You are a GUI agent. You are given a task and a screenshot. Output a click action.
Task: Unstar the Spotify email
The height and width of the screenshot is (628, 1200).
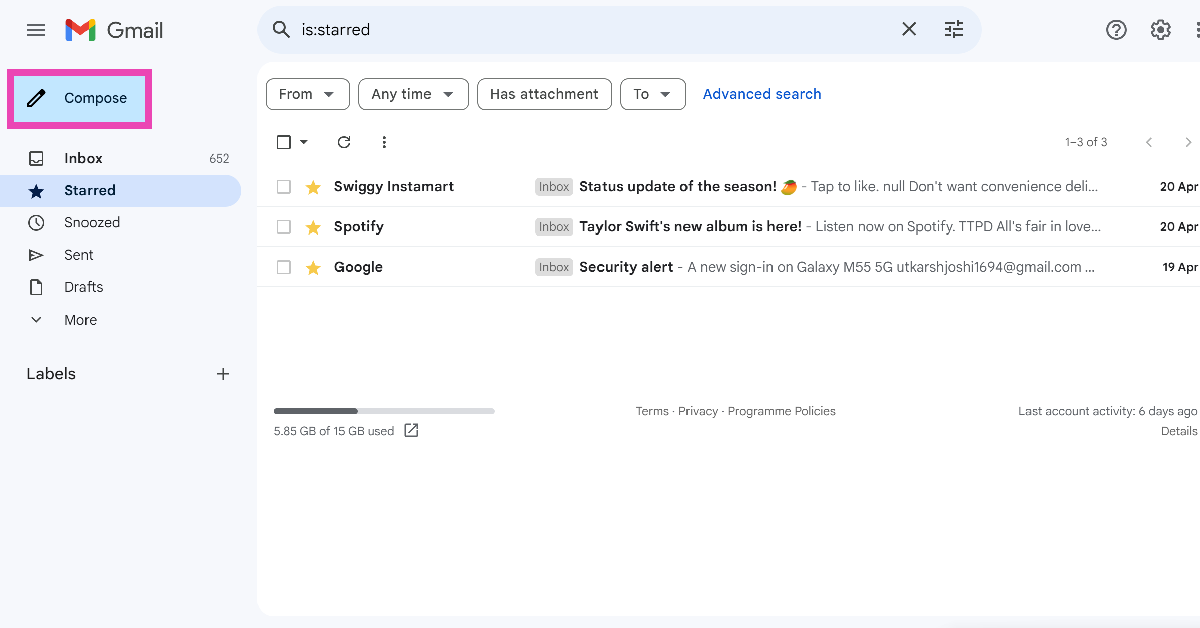click(x=313, y=227)
